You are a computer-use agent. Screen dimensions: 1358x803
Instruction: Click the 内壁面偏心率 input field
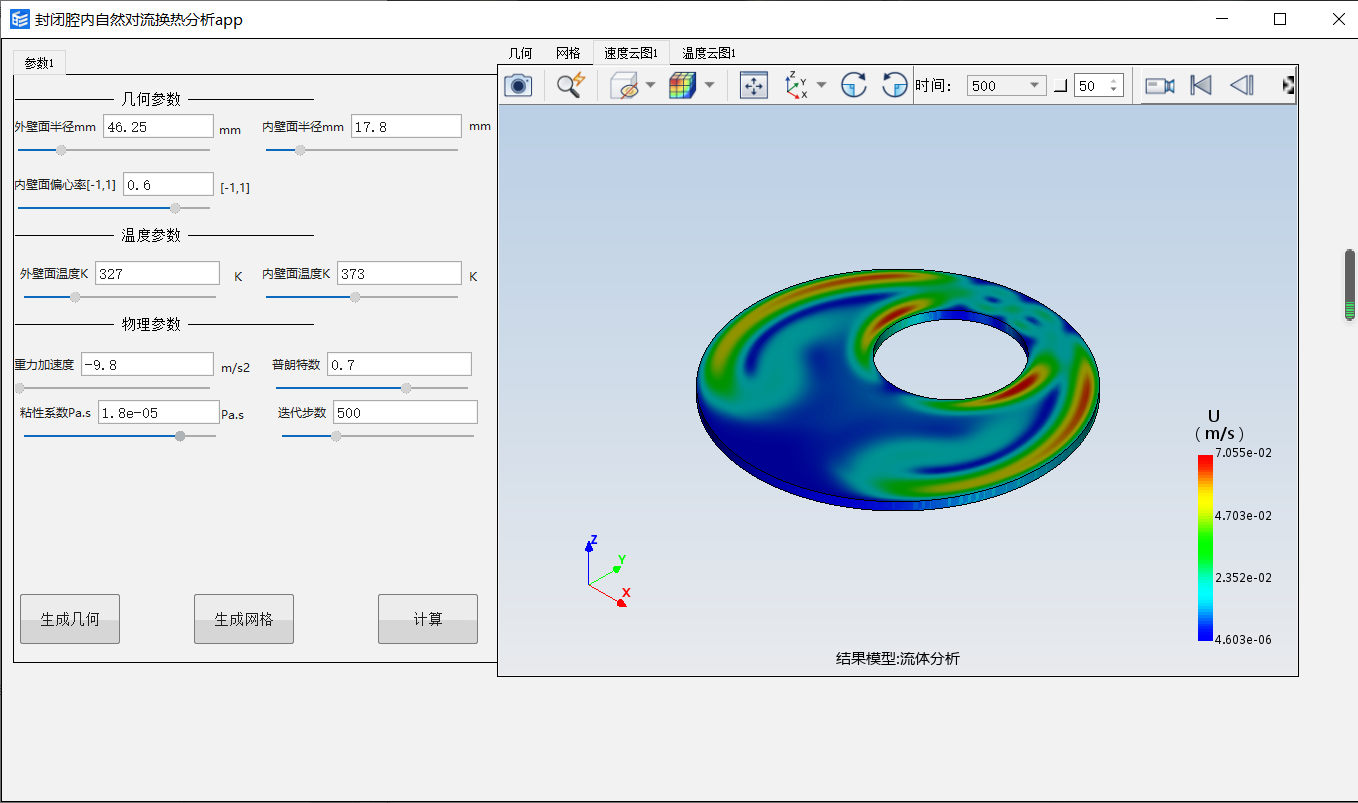tap(168, 184)
